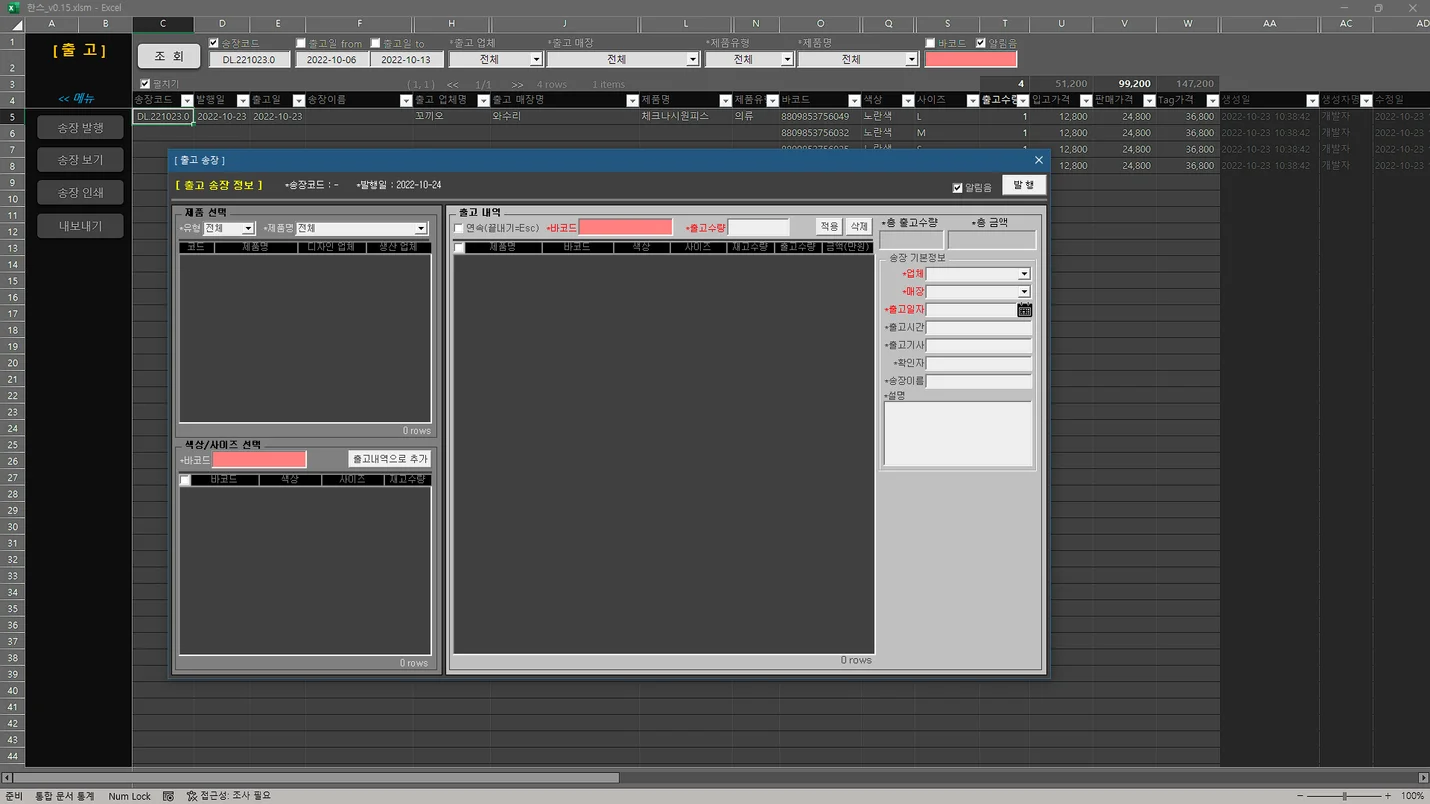Click the 출고일자 date field
Image resolution: width=1430 pixels, height=804 pixels.
click(971, 310)
